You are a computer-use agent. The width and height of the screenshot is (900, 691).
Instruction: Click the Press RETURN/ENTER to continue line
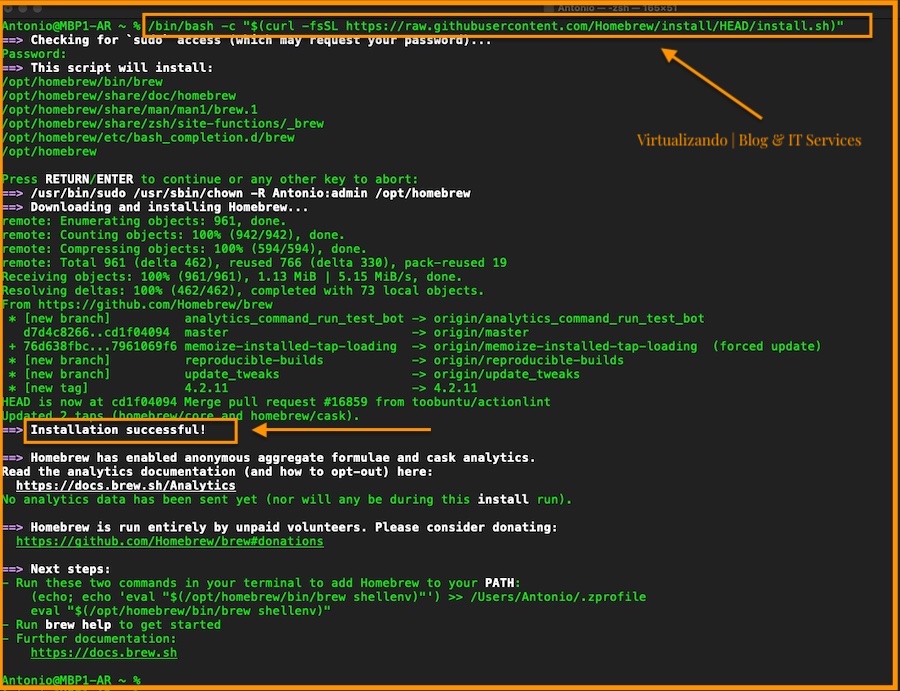210,179
